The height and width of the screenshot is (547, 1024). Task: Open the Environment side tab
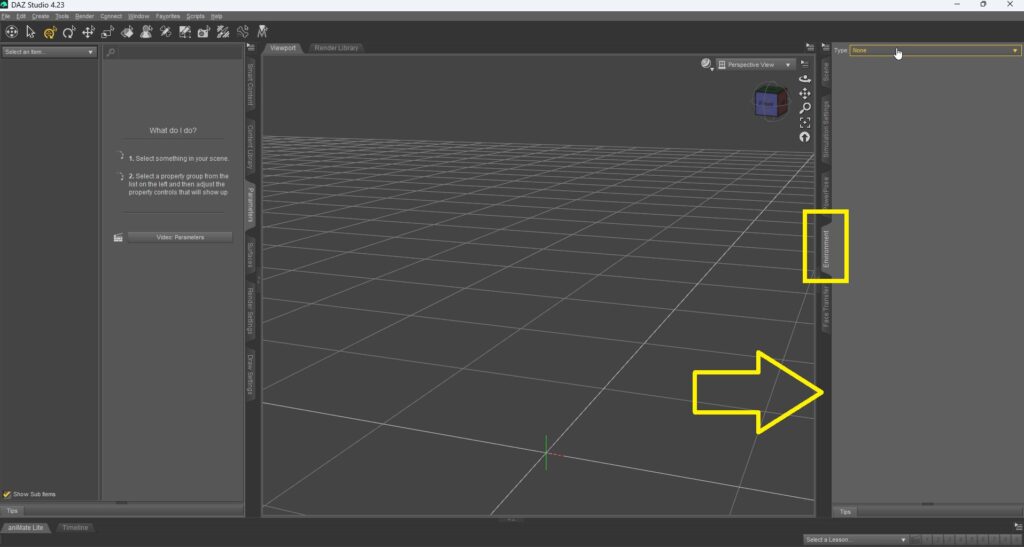(825, 249)
